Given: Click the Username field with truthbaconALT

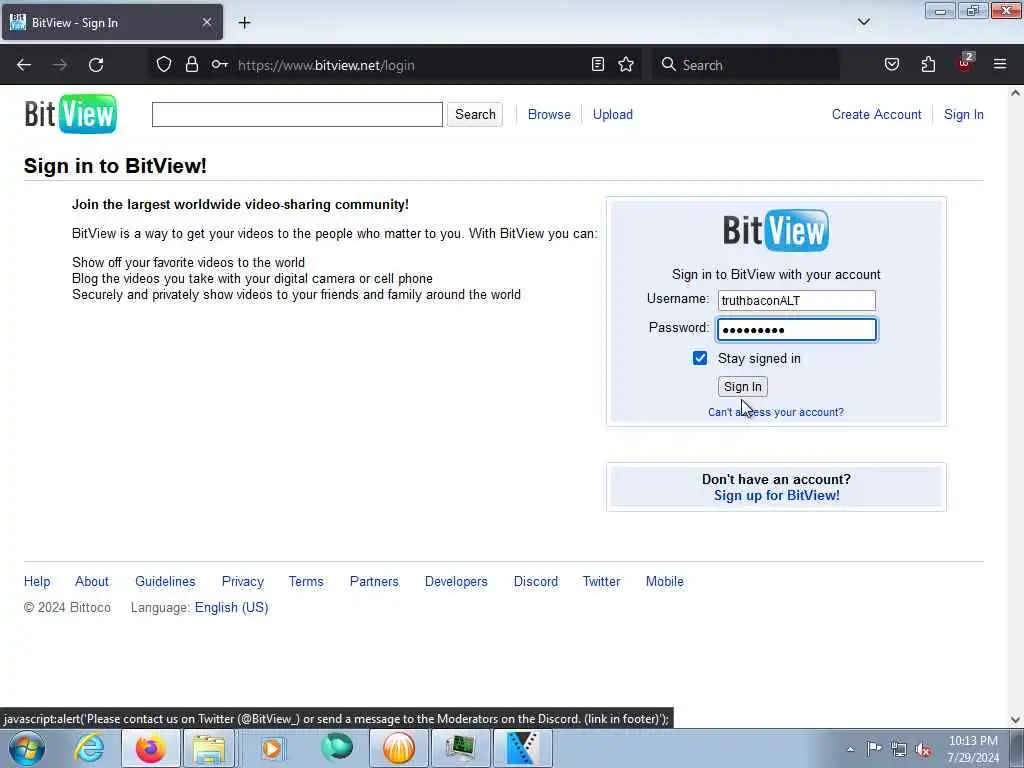Looking at the screenshot, I should tap(797, 300).
